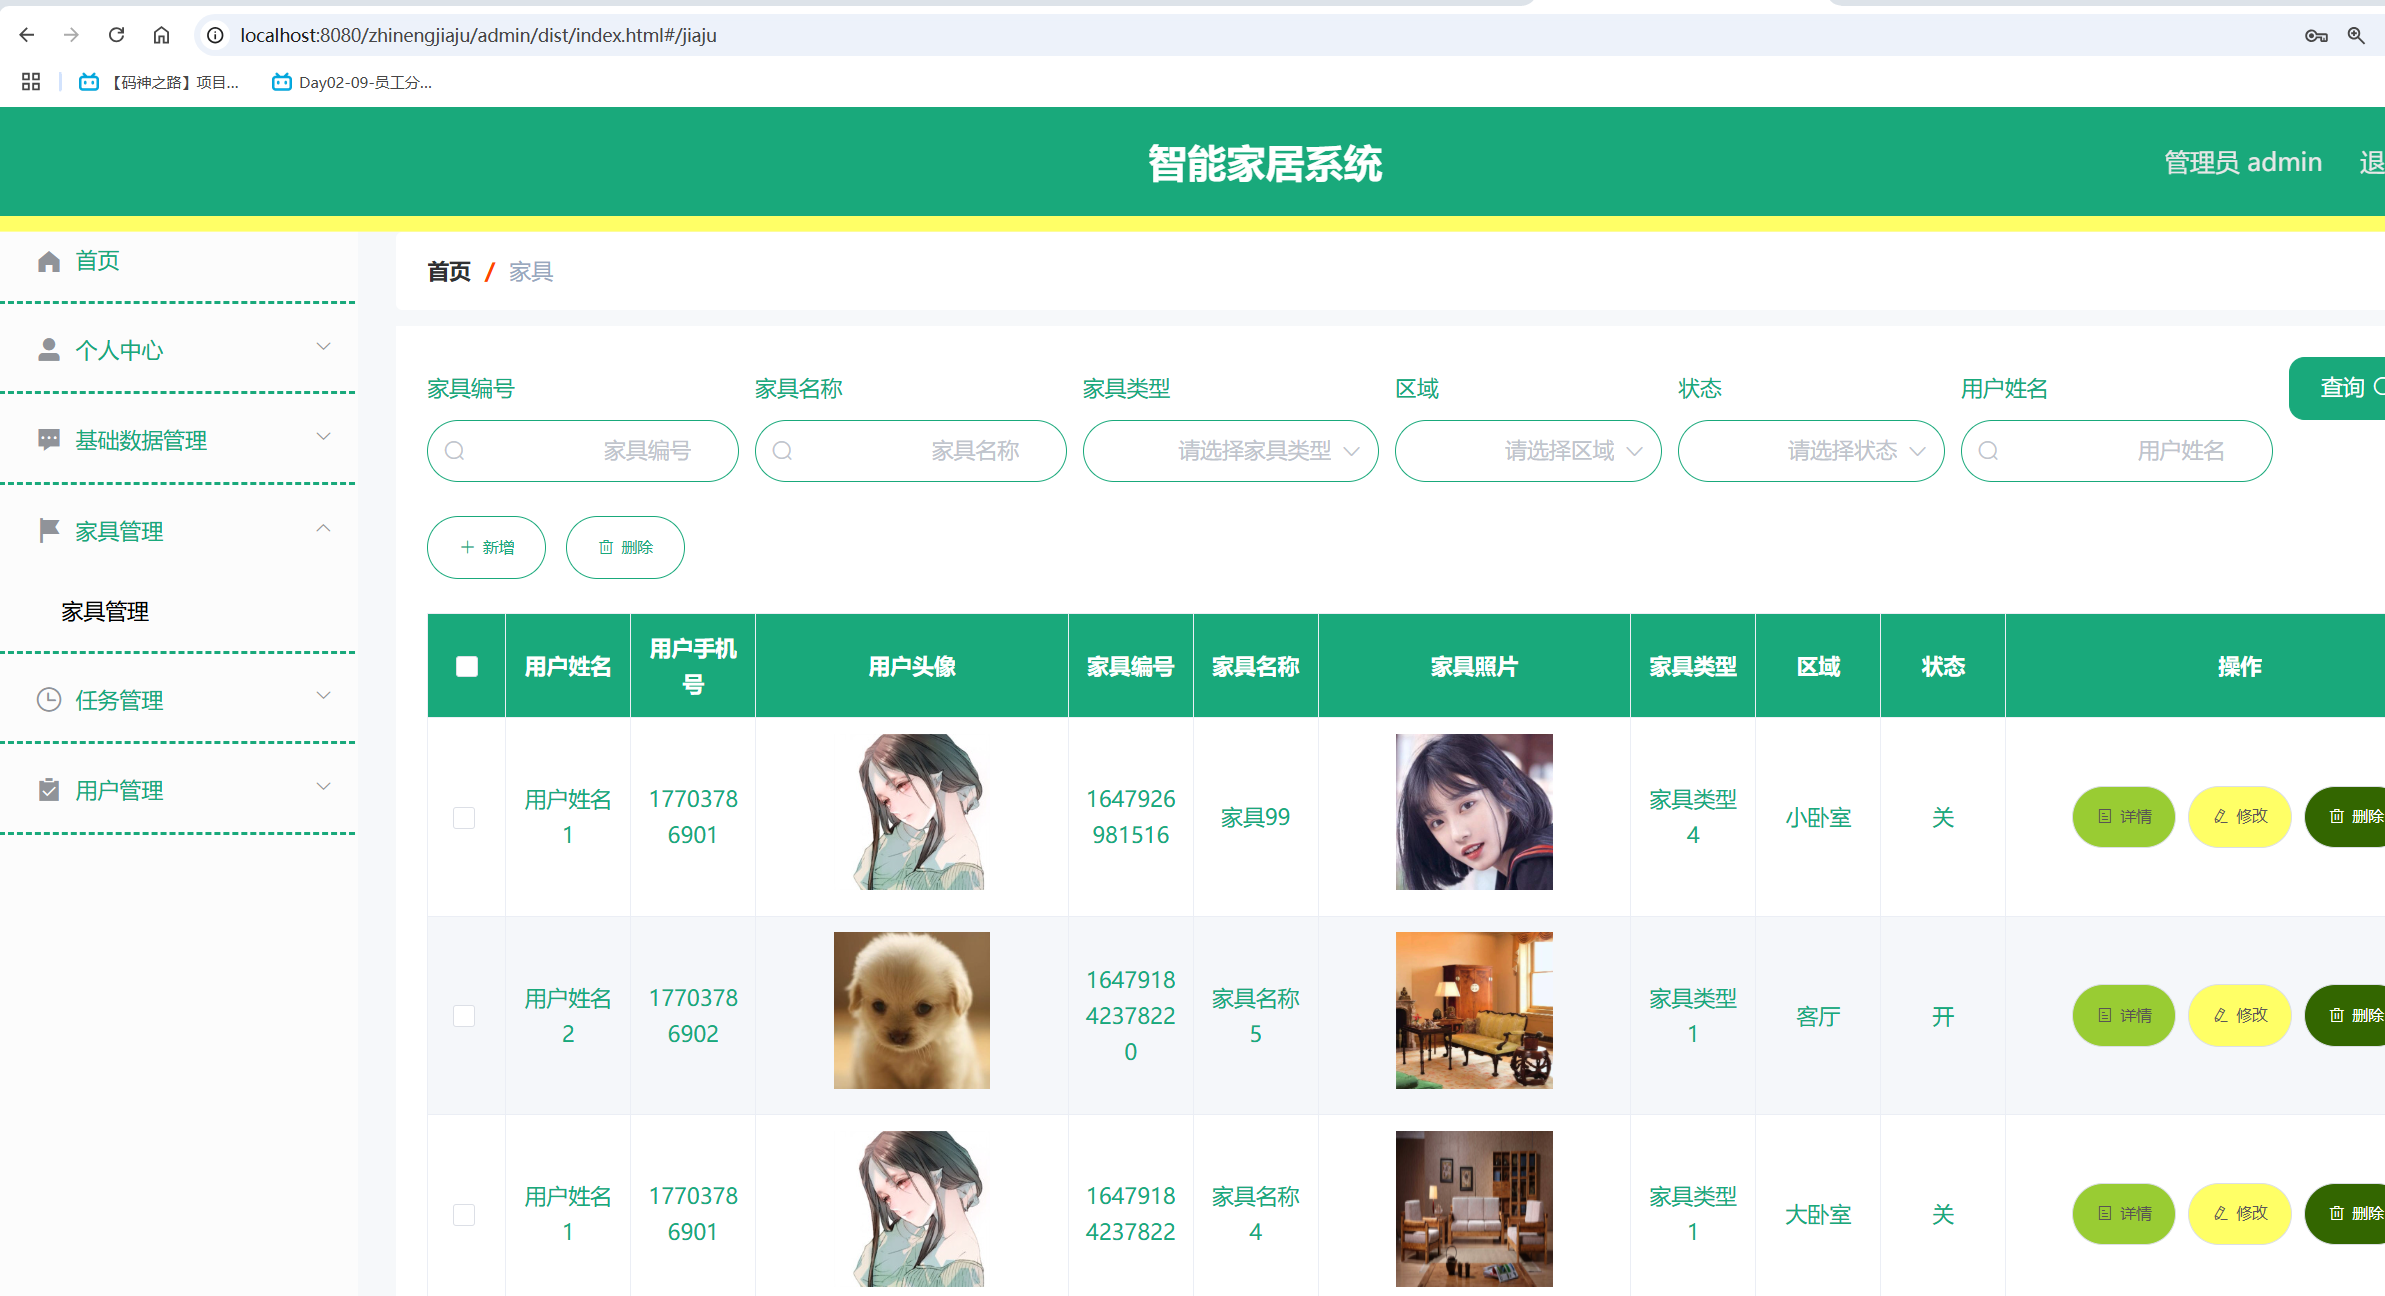The width and height of the screenshot is (2385, 1296).
Task: Check the row checkbox for 家具99
Action: (464, 817)
